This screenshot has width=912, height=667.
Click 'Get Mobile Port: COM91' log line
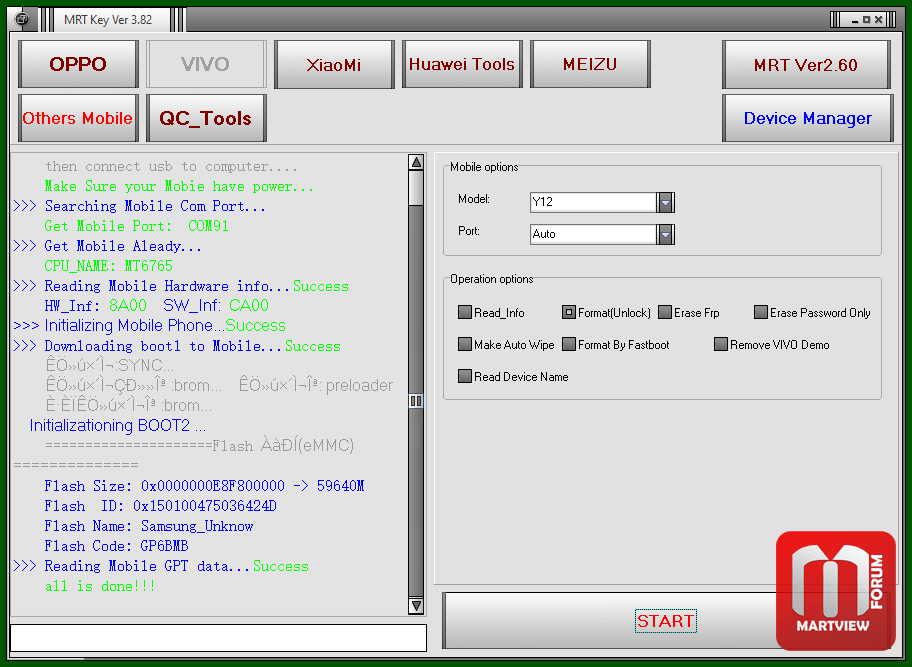coord(137,226)
